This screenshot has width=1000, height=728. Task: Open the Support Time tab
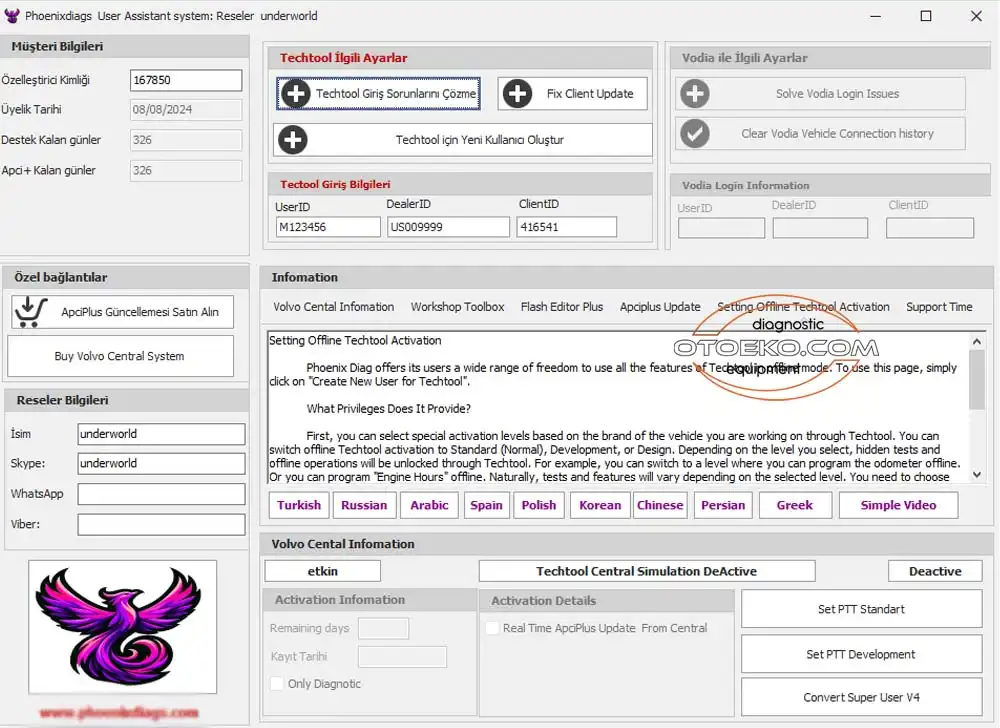point(938,307)
